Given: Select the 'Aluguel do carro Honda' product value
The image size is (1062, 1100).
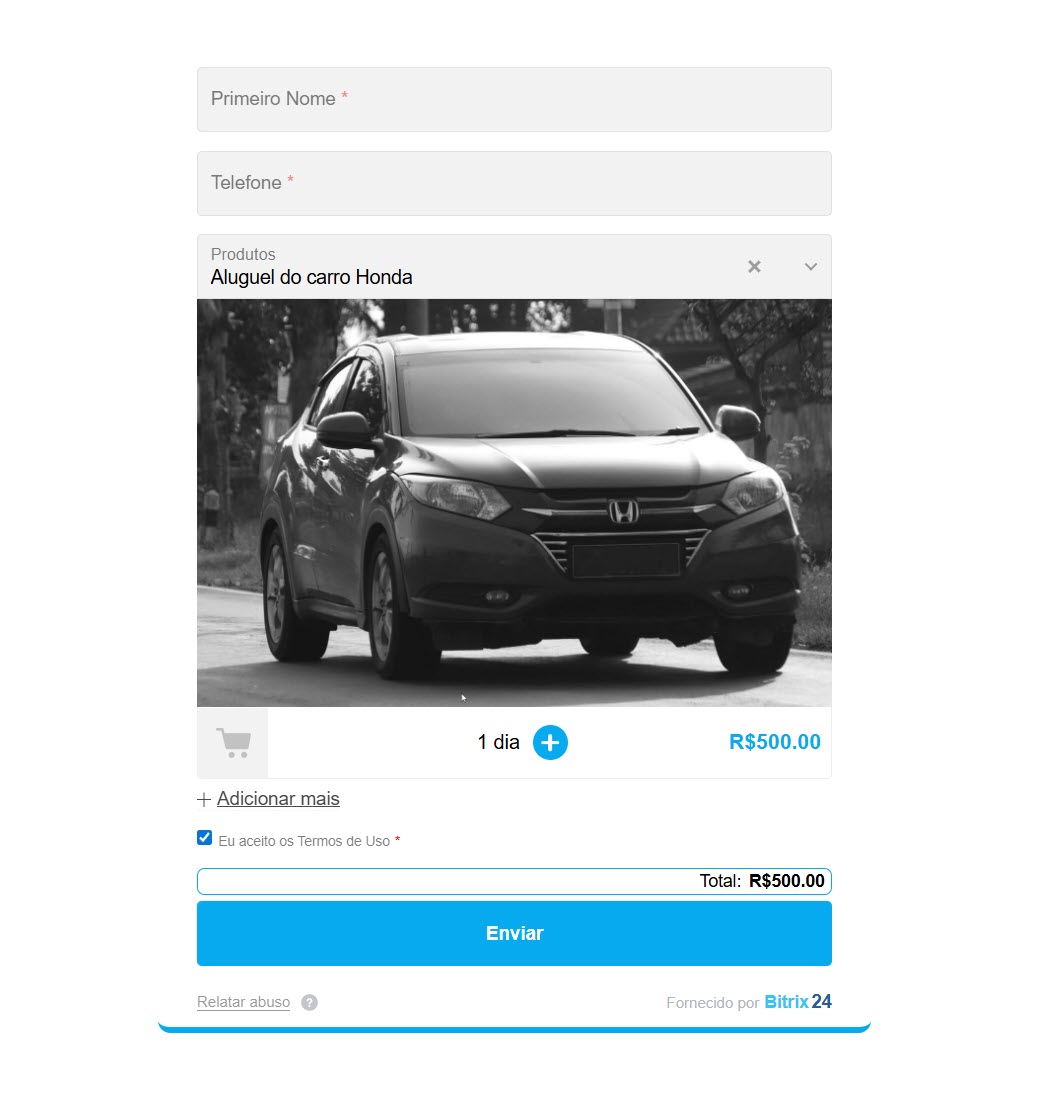Looking at the screenshot, I should (x=311, y=277).
